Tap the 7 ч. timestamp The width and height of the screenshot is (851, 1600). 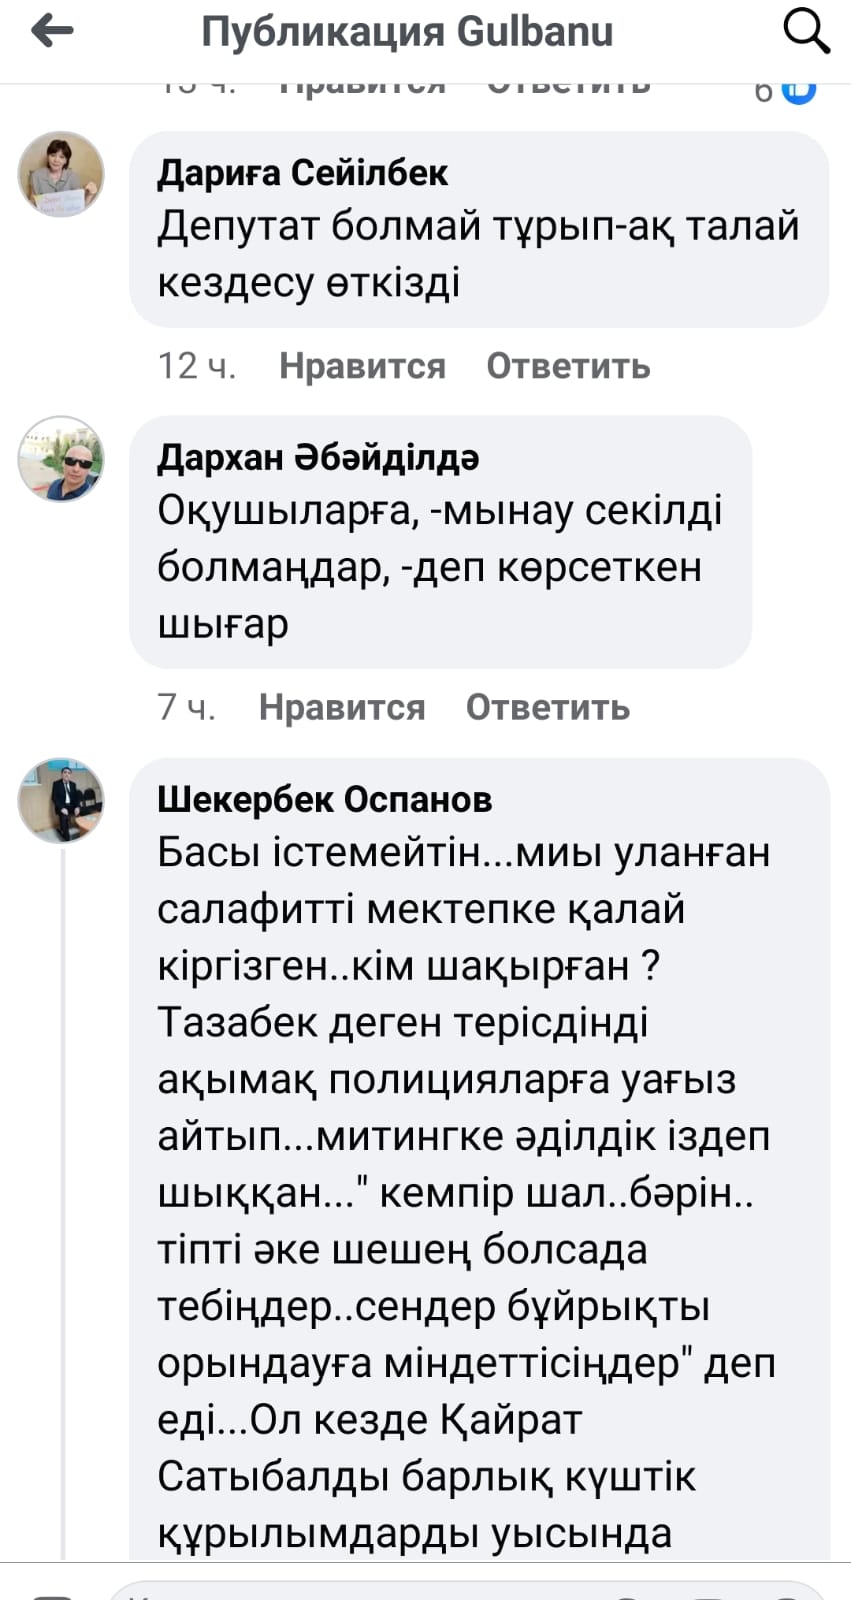point(187,707)
